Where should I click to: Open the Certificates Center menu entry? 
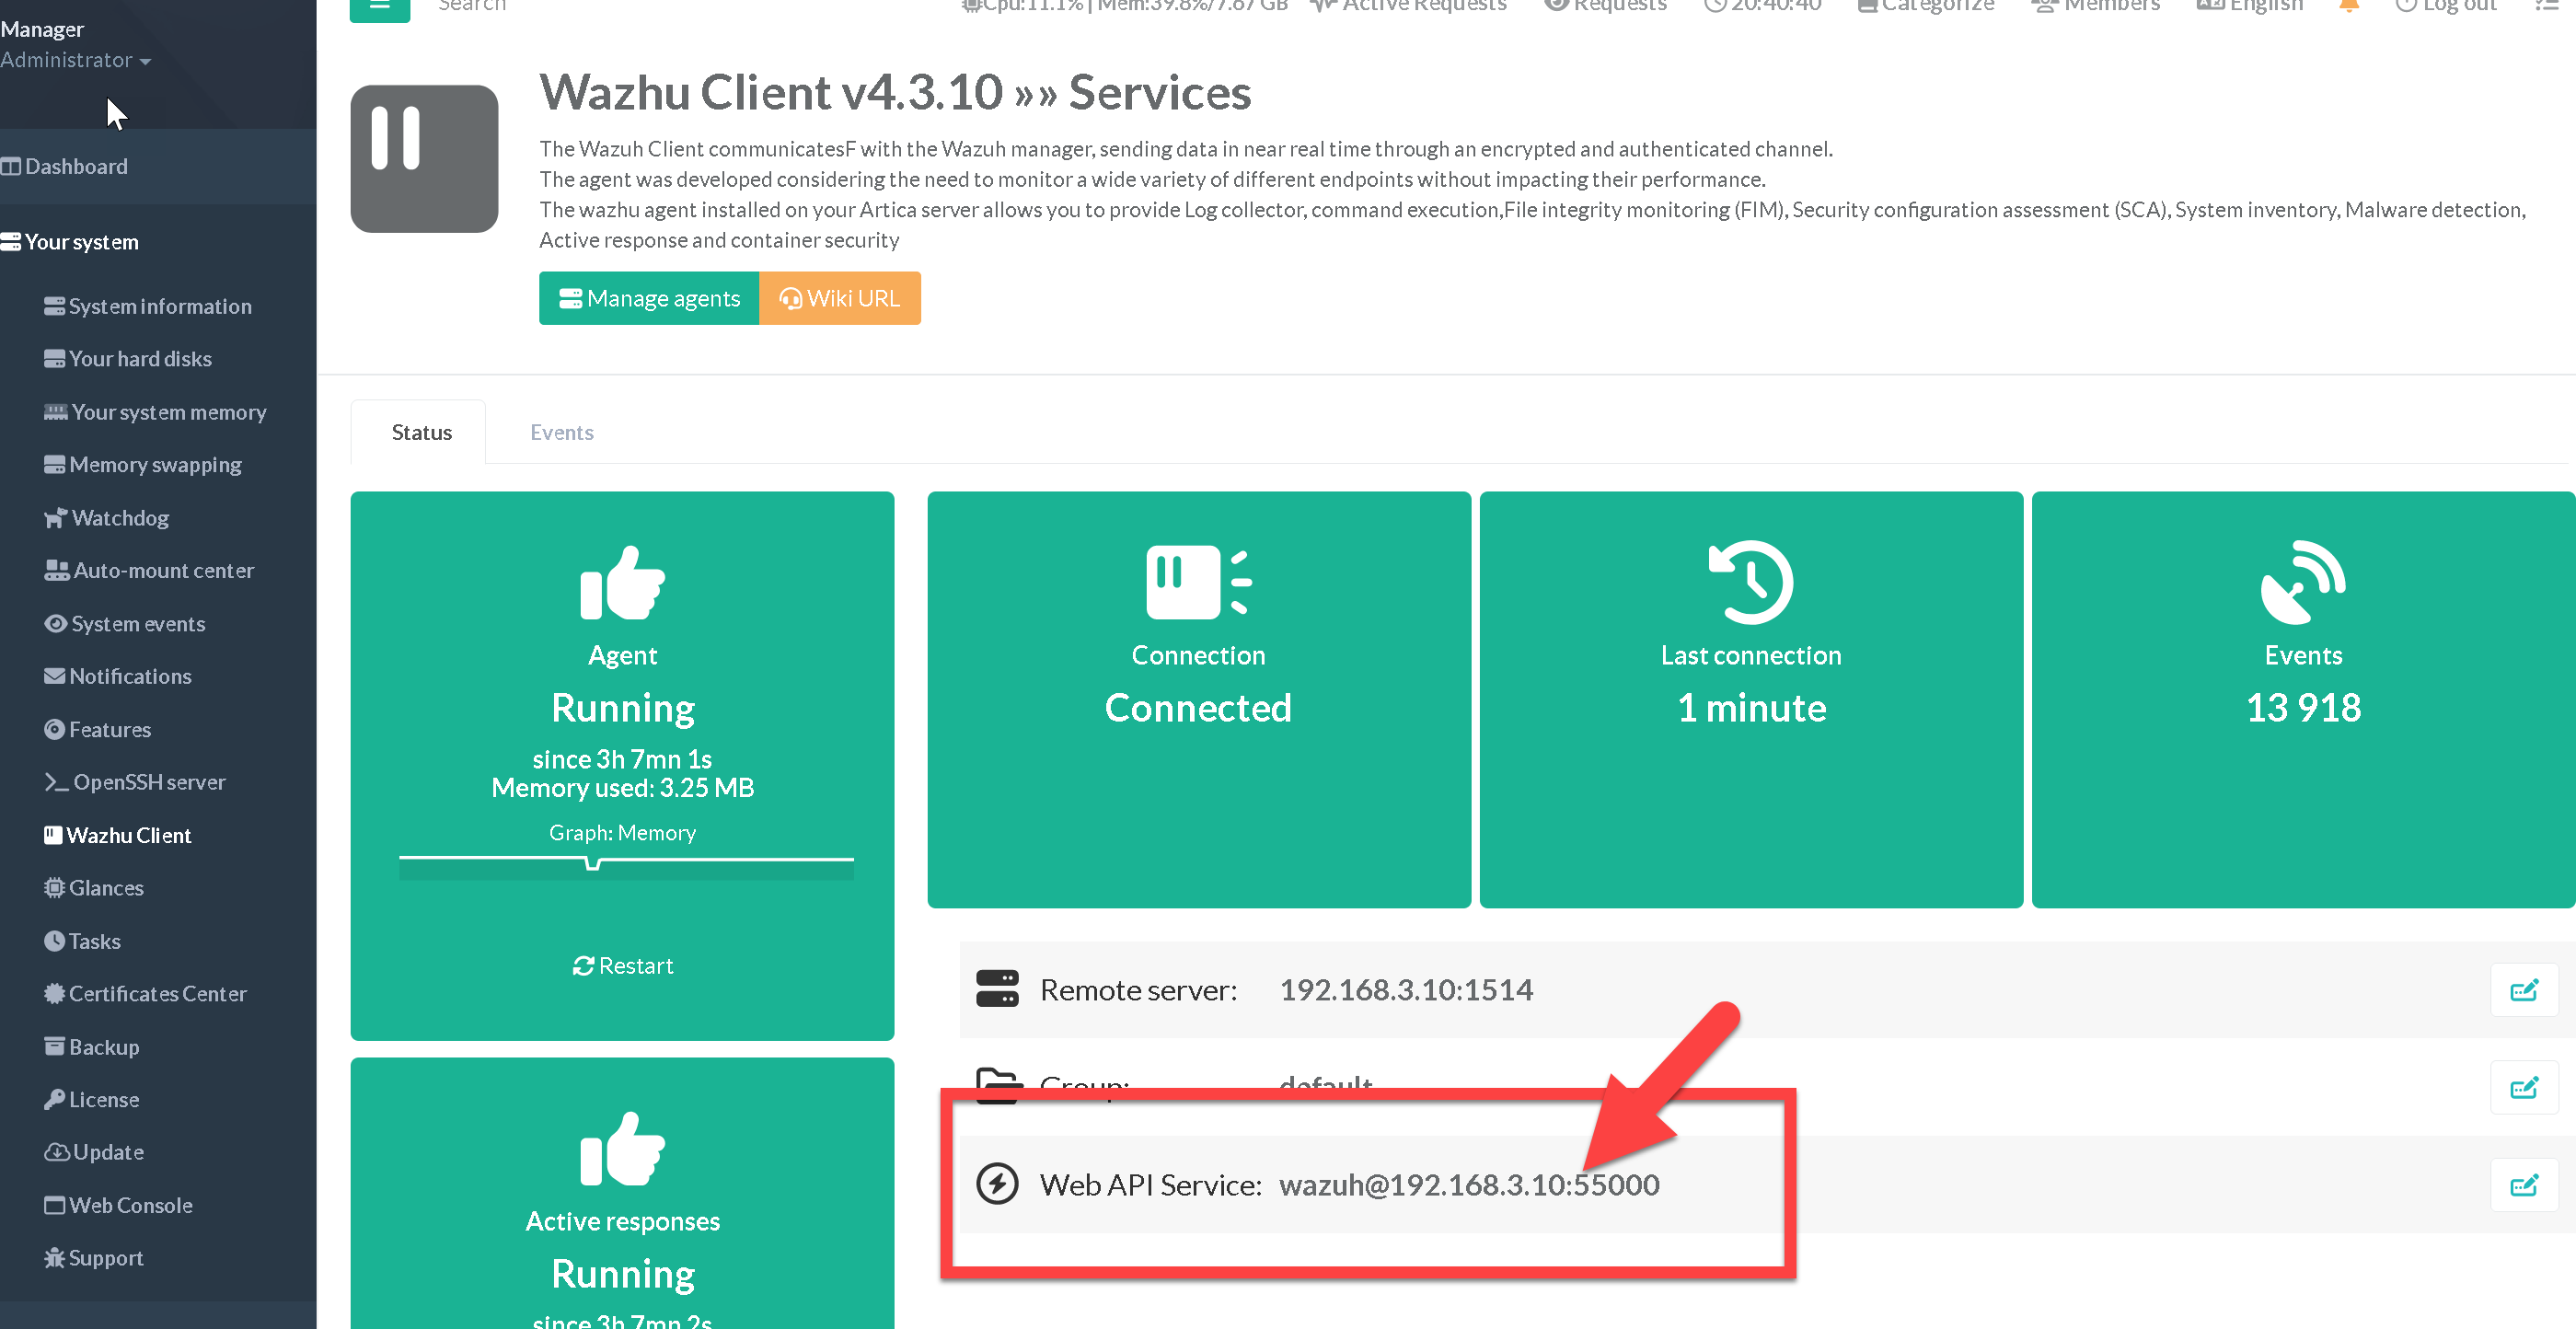tap(157, 994)
